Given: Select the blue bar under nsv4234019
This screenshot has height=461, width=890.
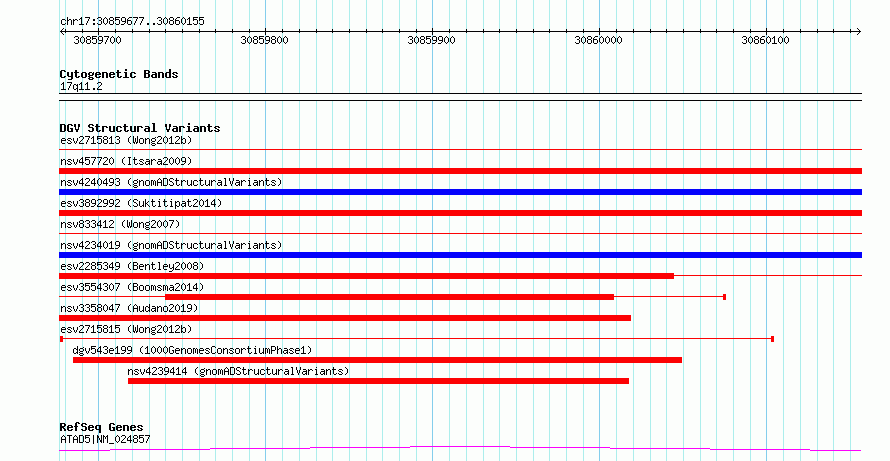Looking at the screenshot, I should (x=460, y=255).
